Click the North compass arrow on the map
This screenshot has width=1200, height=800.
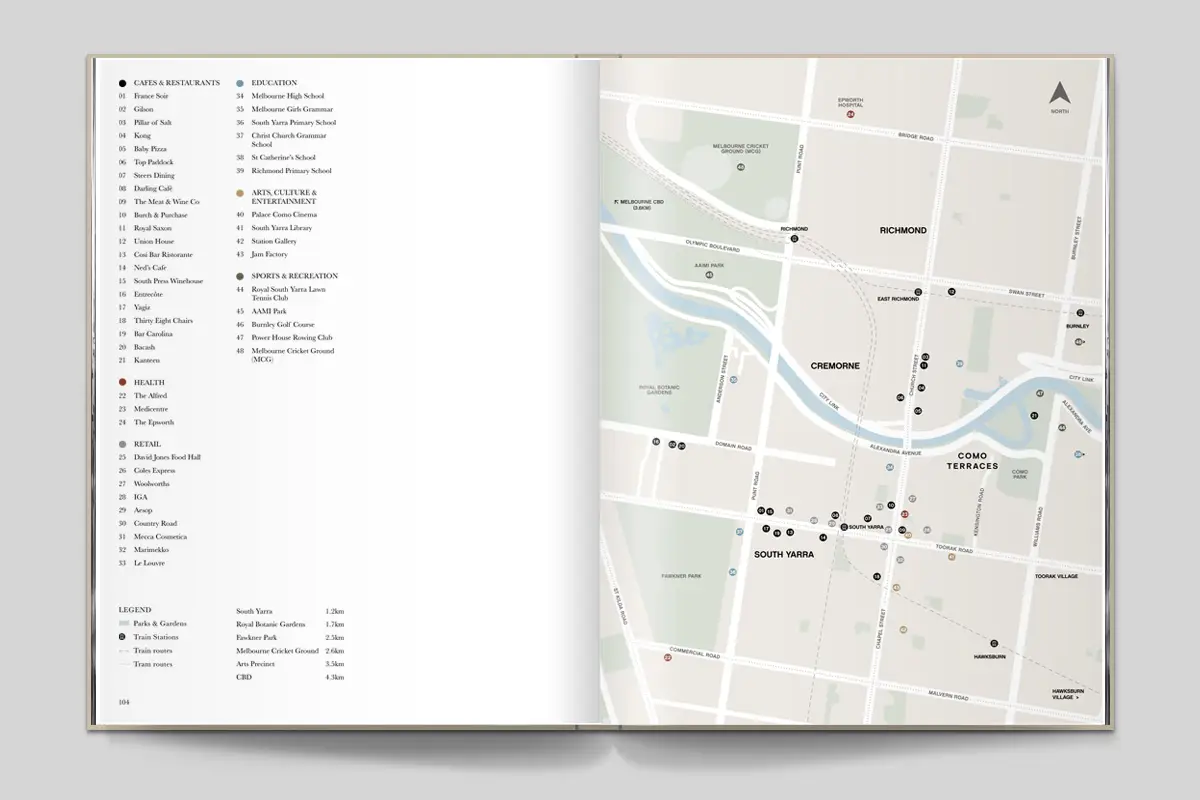coord(1060,93)
